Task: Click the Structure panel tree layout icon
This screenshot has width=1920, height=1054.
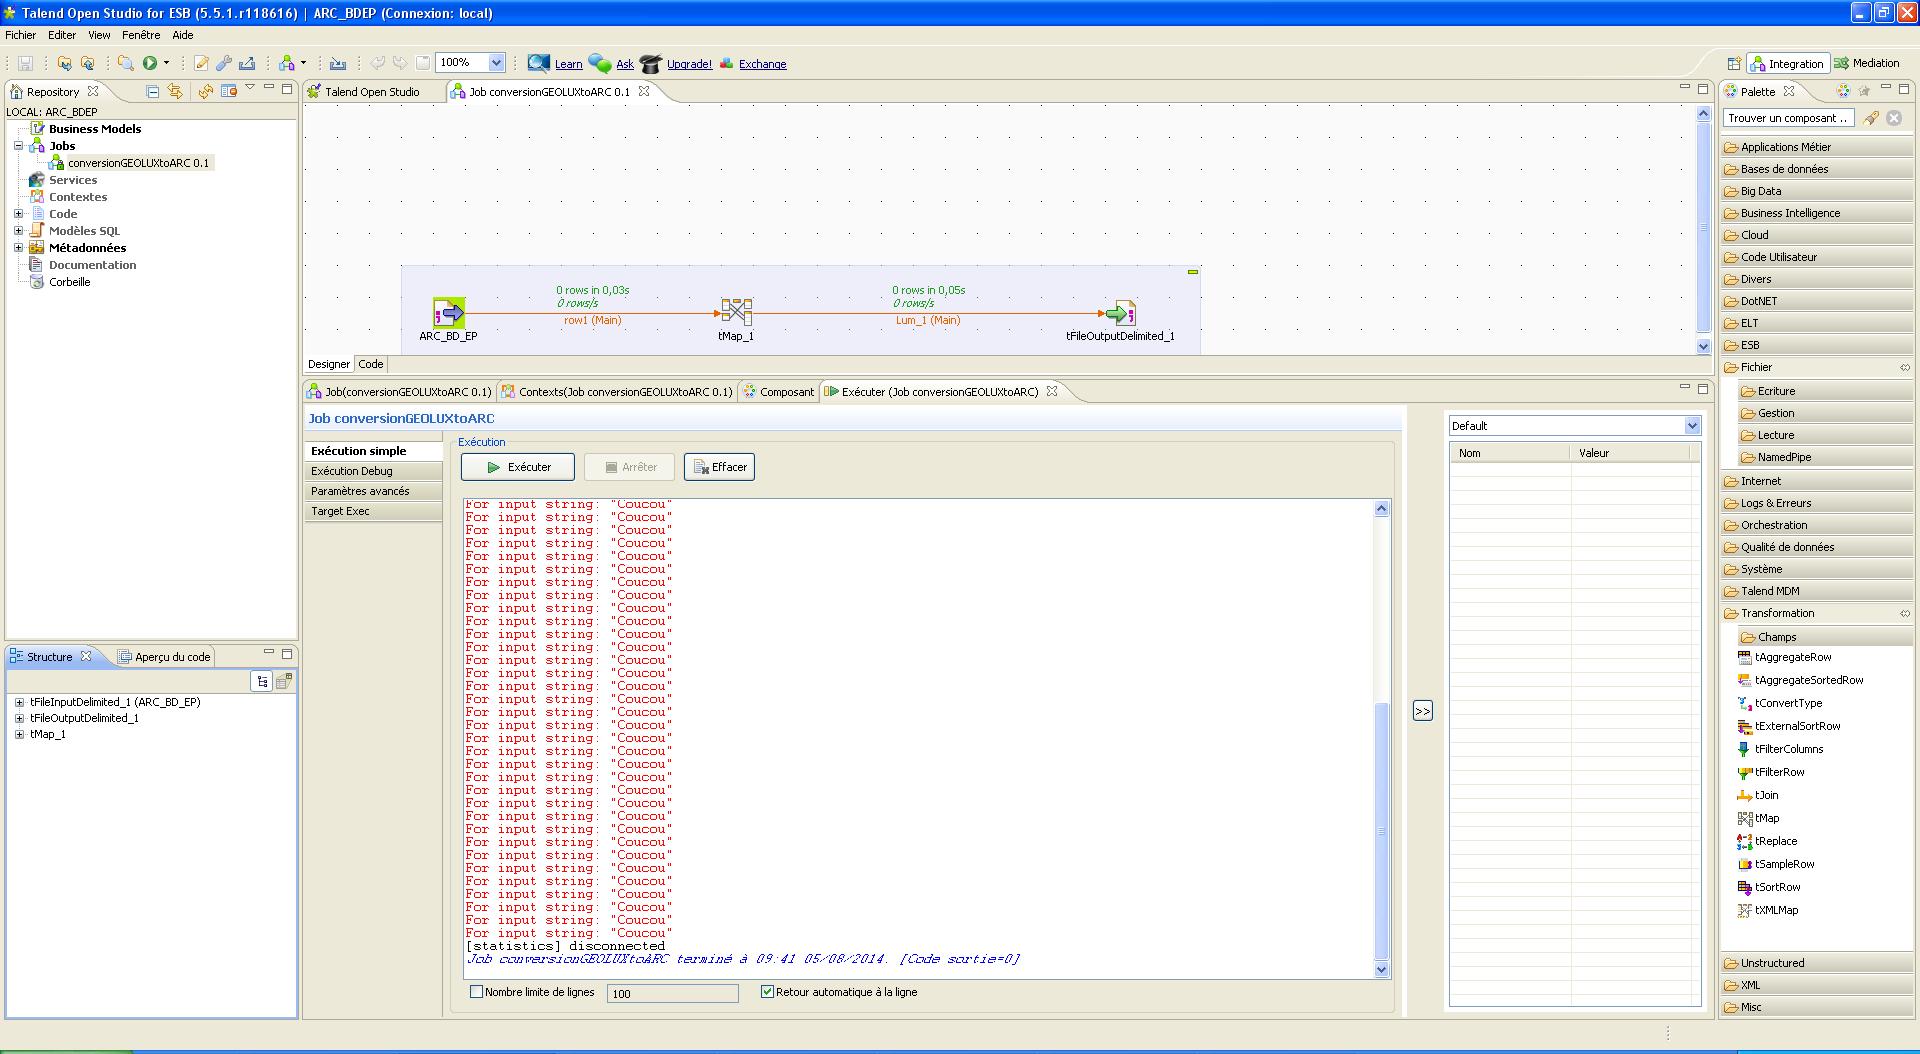Action: coord(261,681)
